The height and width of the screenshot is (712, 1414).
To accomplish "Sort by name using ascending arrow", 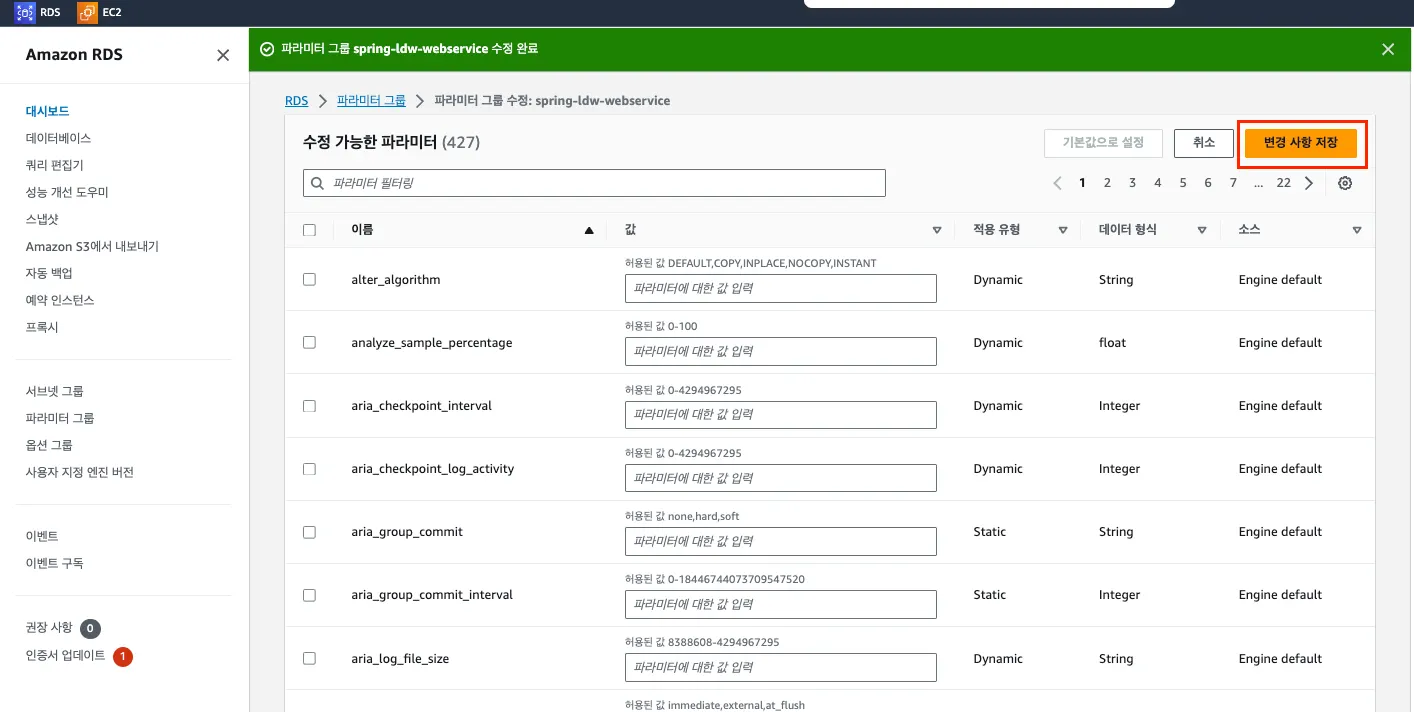I will click(x=589, y=230).
